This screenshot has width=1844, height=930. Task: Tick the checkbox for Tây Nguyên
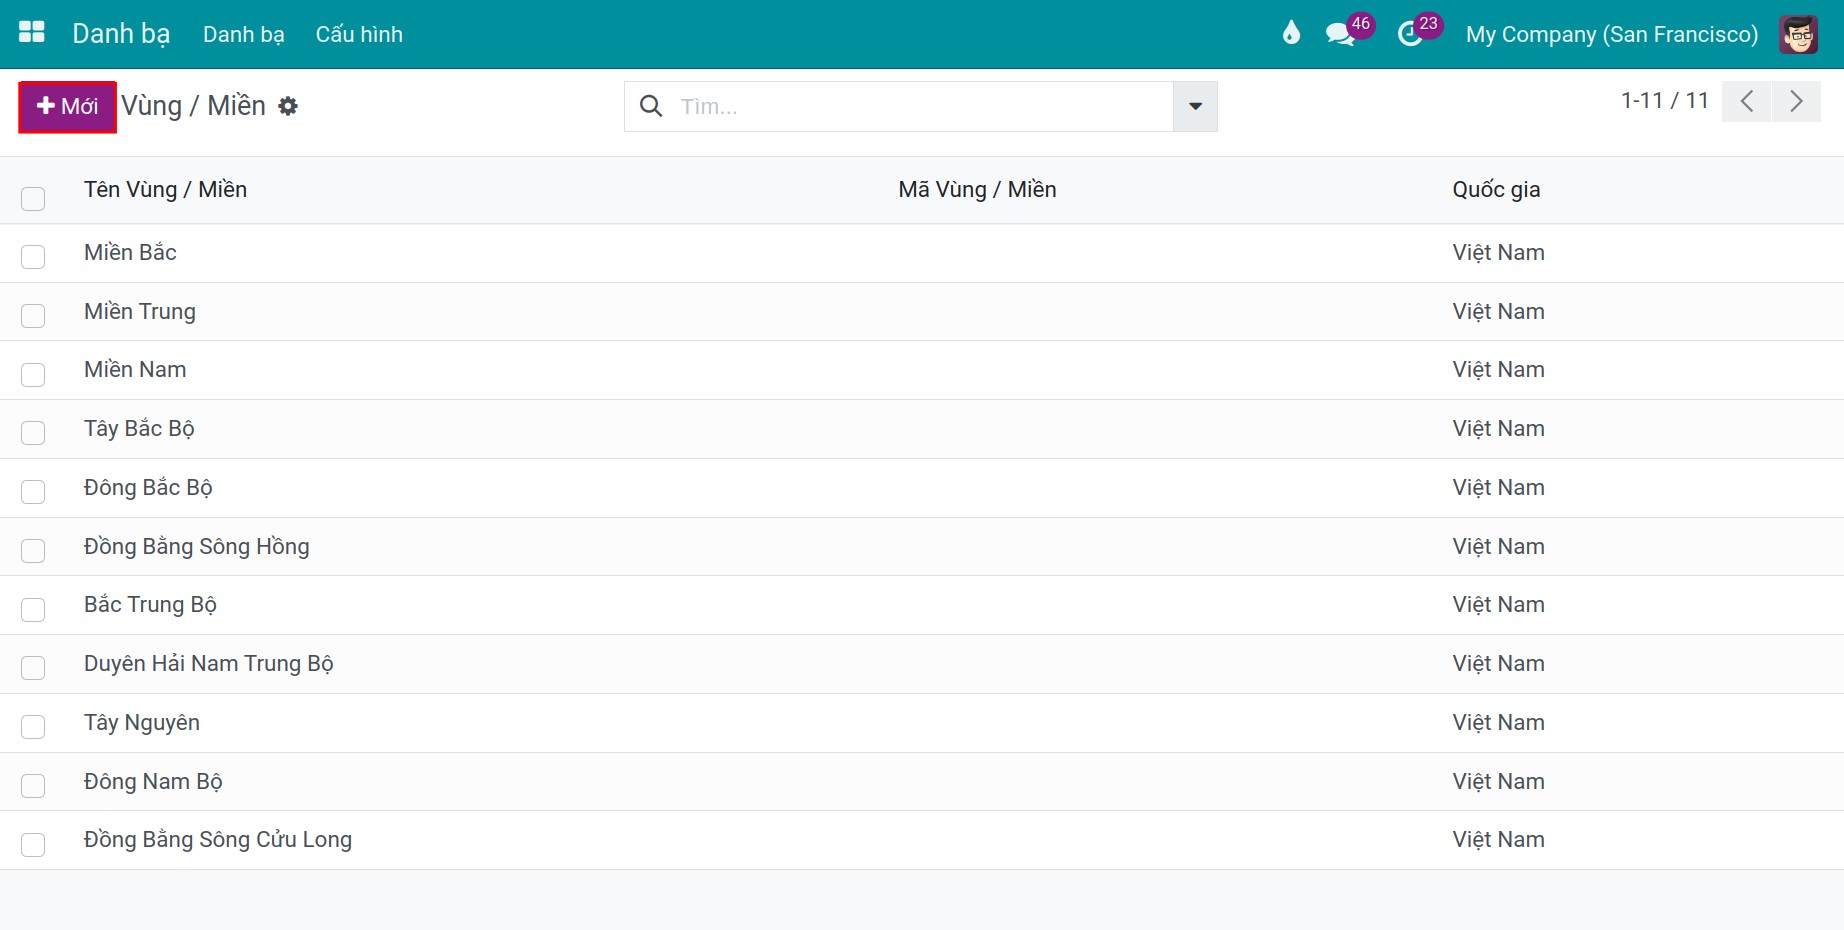click(x=33, y=726)
